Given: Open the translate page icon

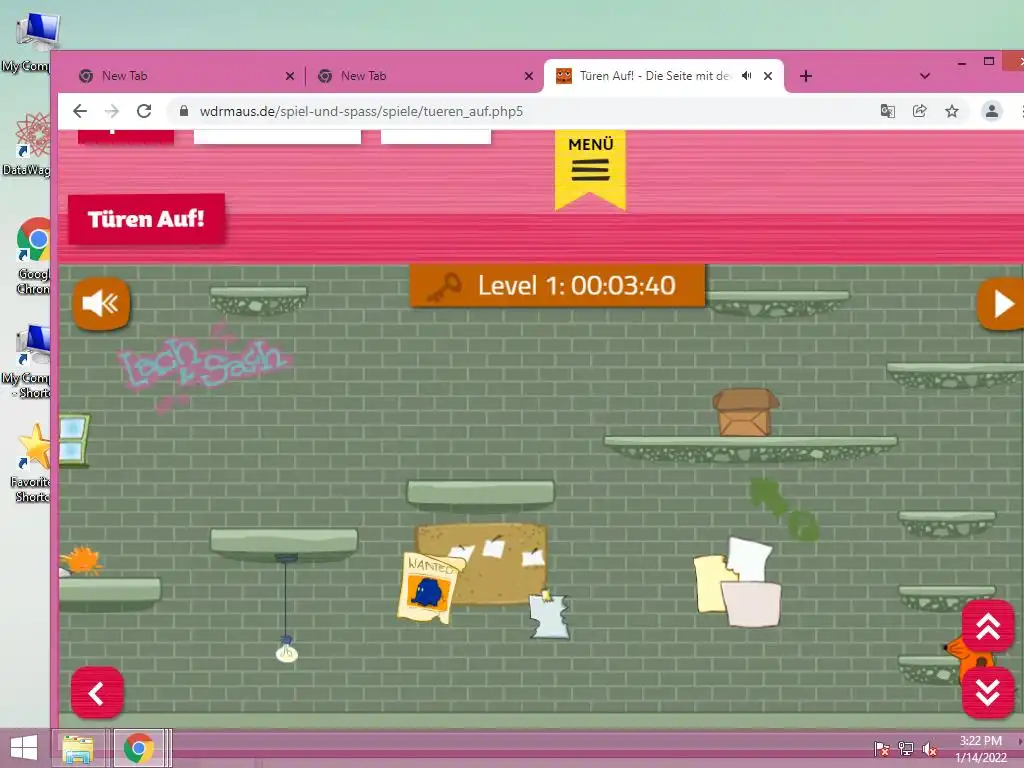Looking at the screenshot, I should click(x=888, y=111).
